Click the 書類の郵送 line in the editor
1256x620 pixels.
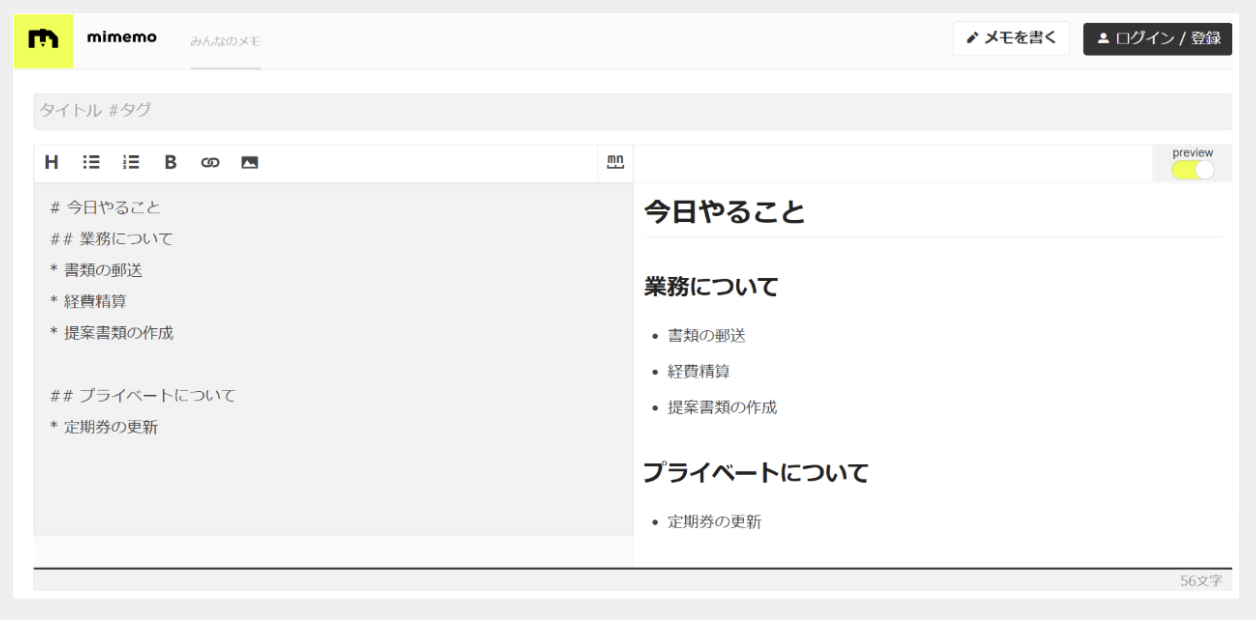(x=103, y=270)
